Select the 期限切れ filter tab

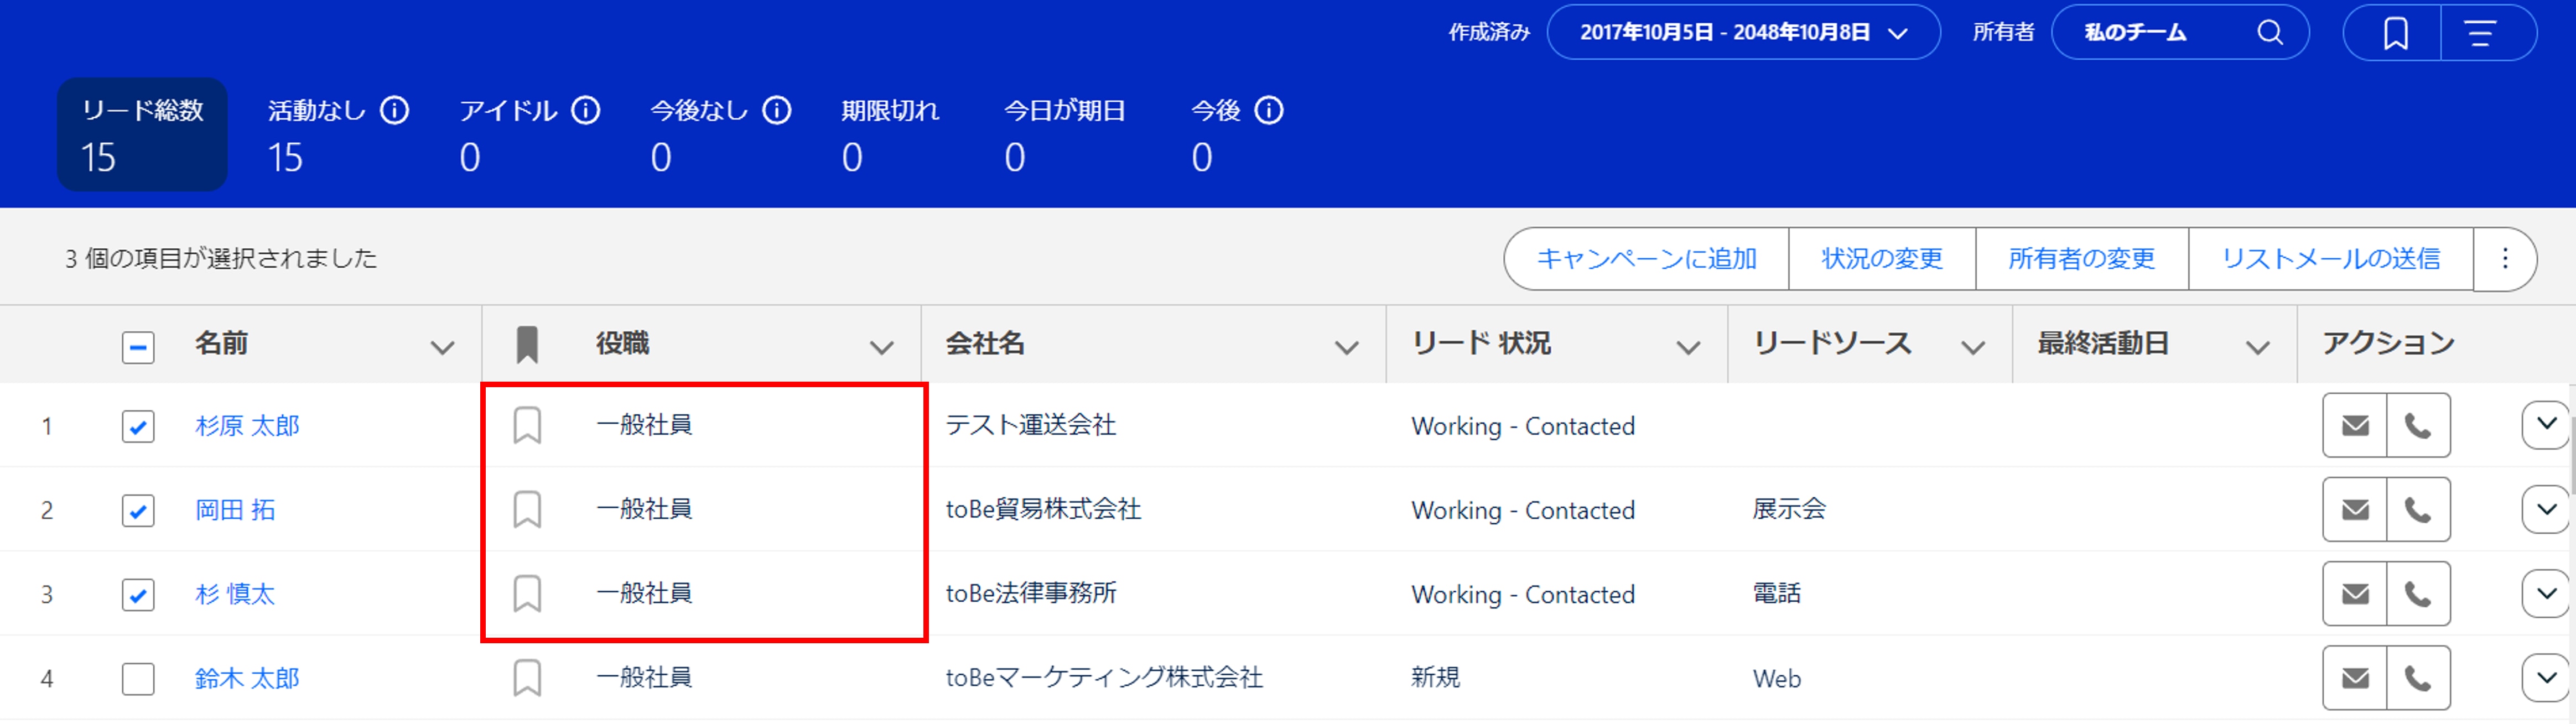(889, 134)
